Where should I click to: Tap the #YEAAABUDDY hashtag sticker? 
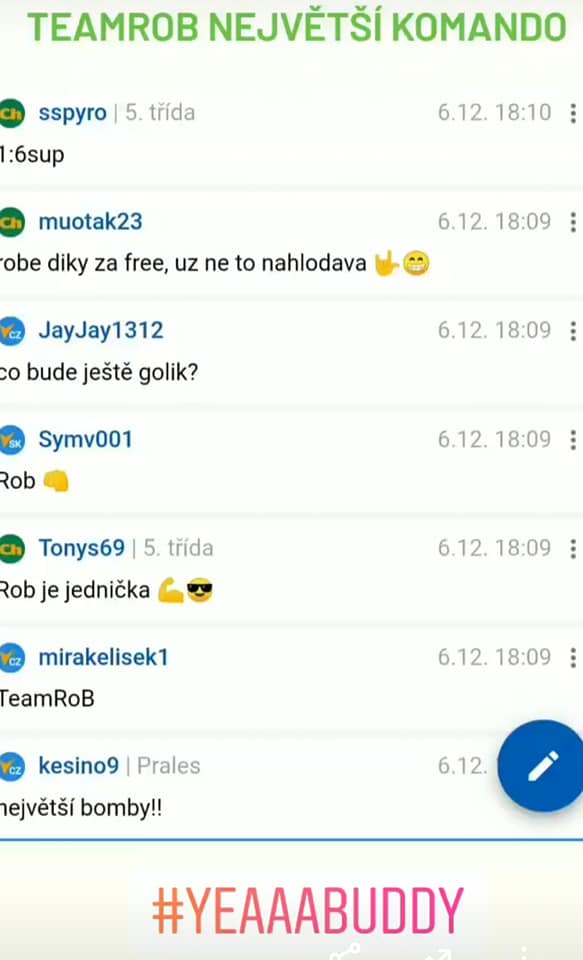307,910
